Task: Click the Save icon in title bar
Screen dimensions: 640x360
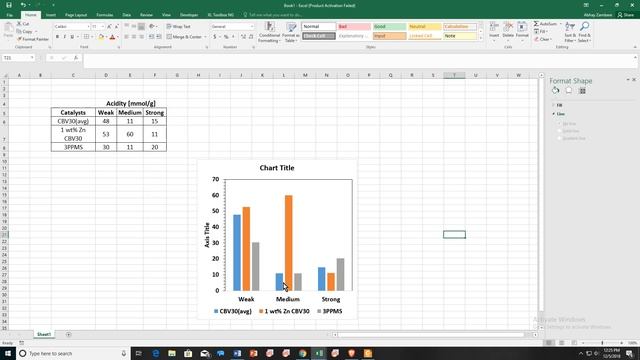Action: (x=9, y=5)
